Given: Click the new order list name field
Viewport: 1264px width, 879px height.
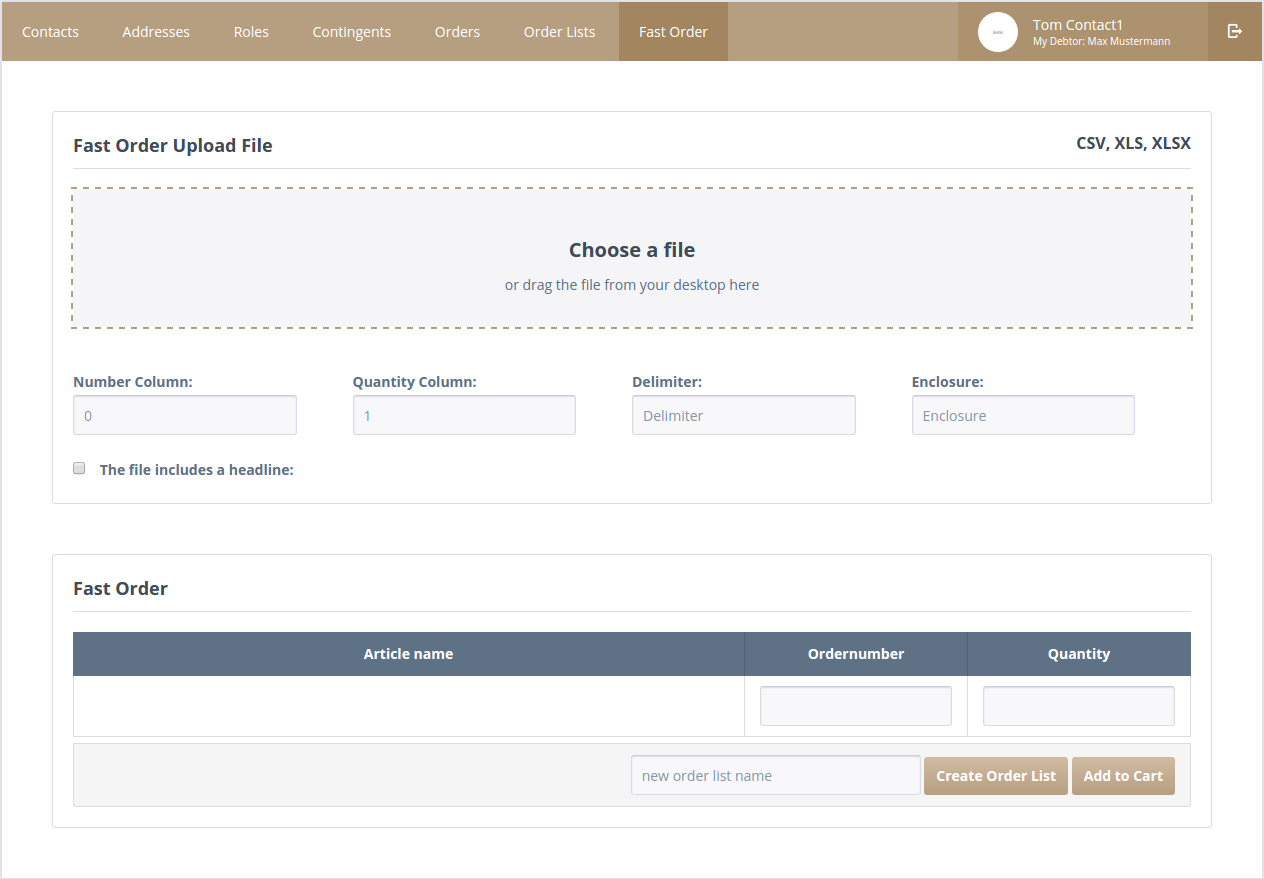Looking at the screenshot, I should 775,776.
